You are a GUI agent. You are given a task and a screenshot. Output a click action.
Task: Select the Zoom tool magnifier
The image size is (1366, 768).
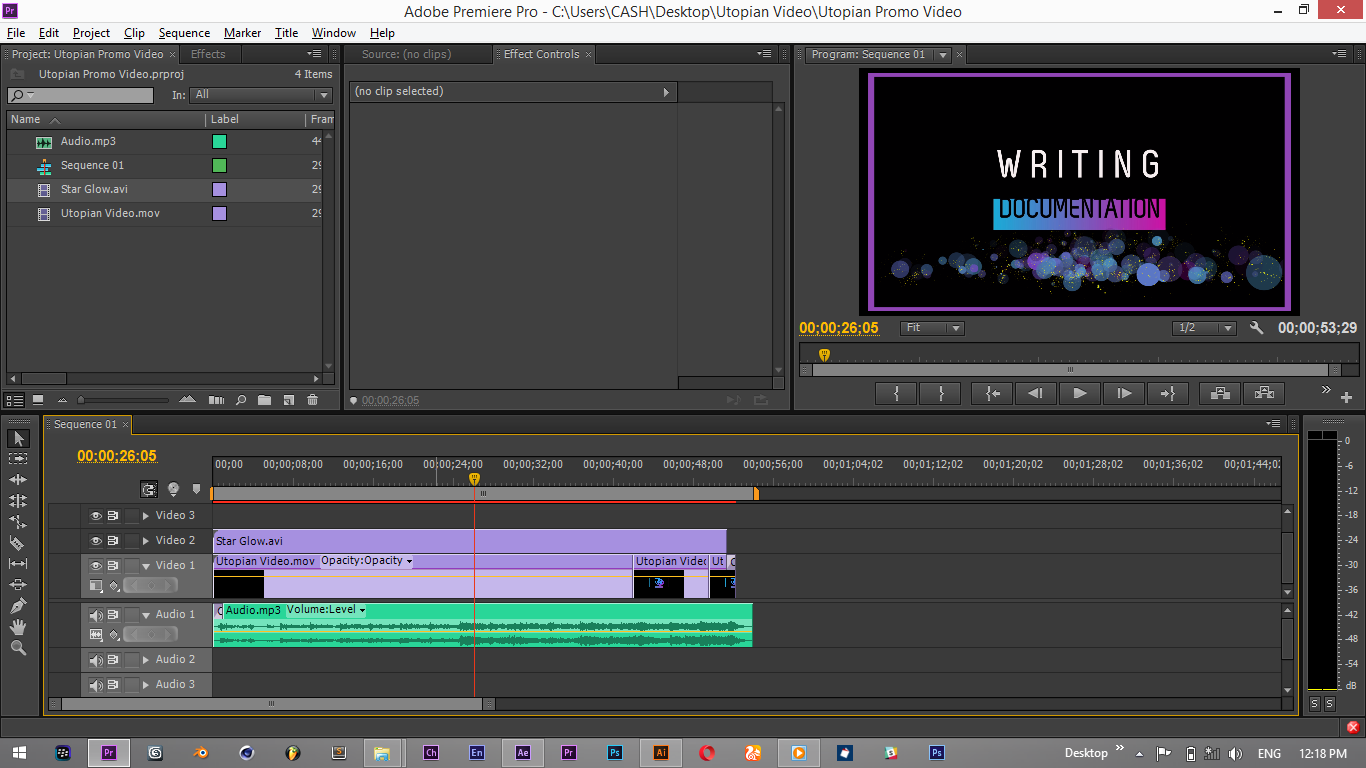(17, 648)
